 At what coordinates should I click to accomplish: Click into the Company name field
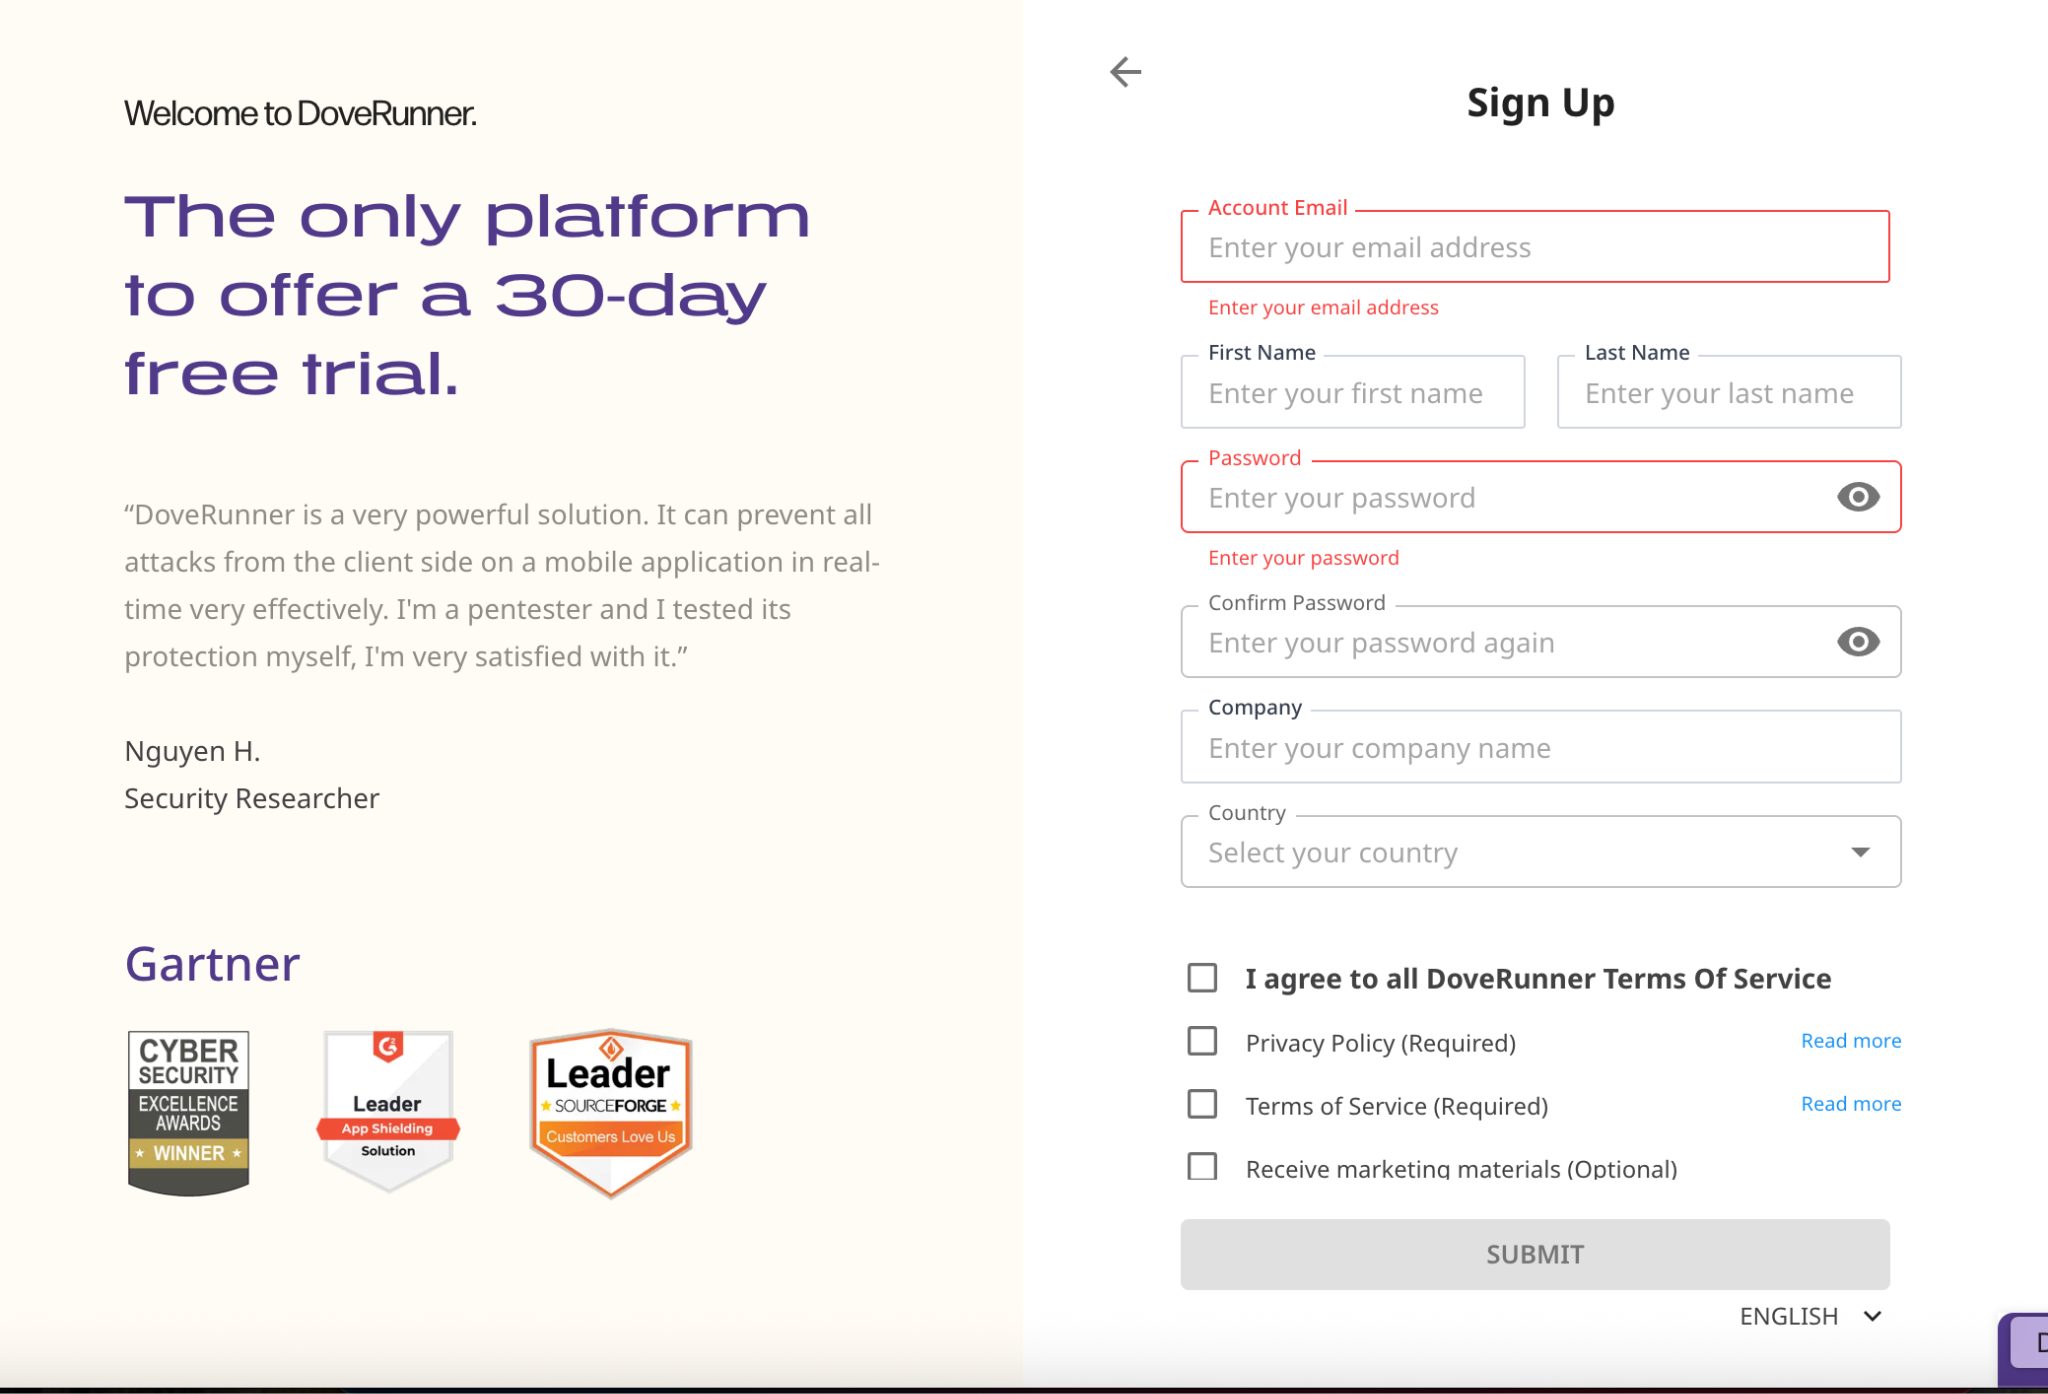point(1540,748)
